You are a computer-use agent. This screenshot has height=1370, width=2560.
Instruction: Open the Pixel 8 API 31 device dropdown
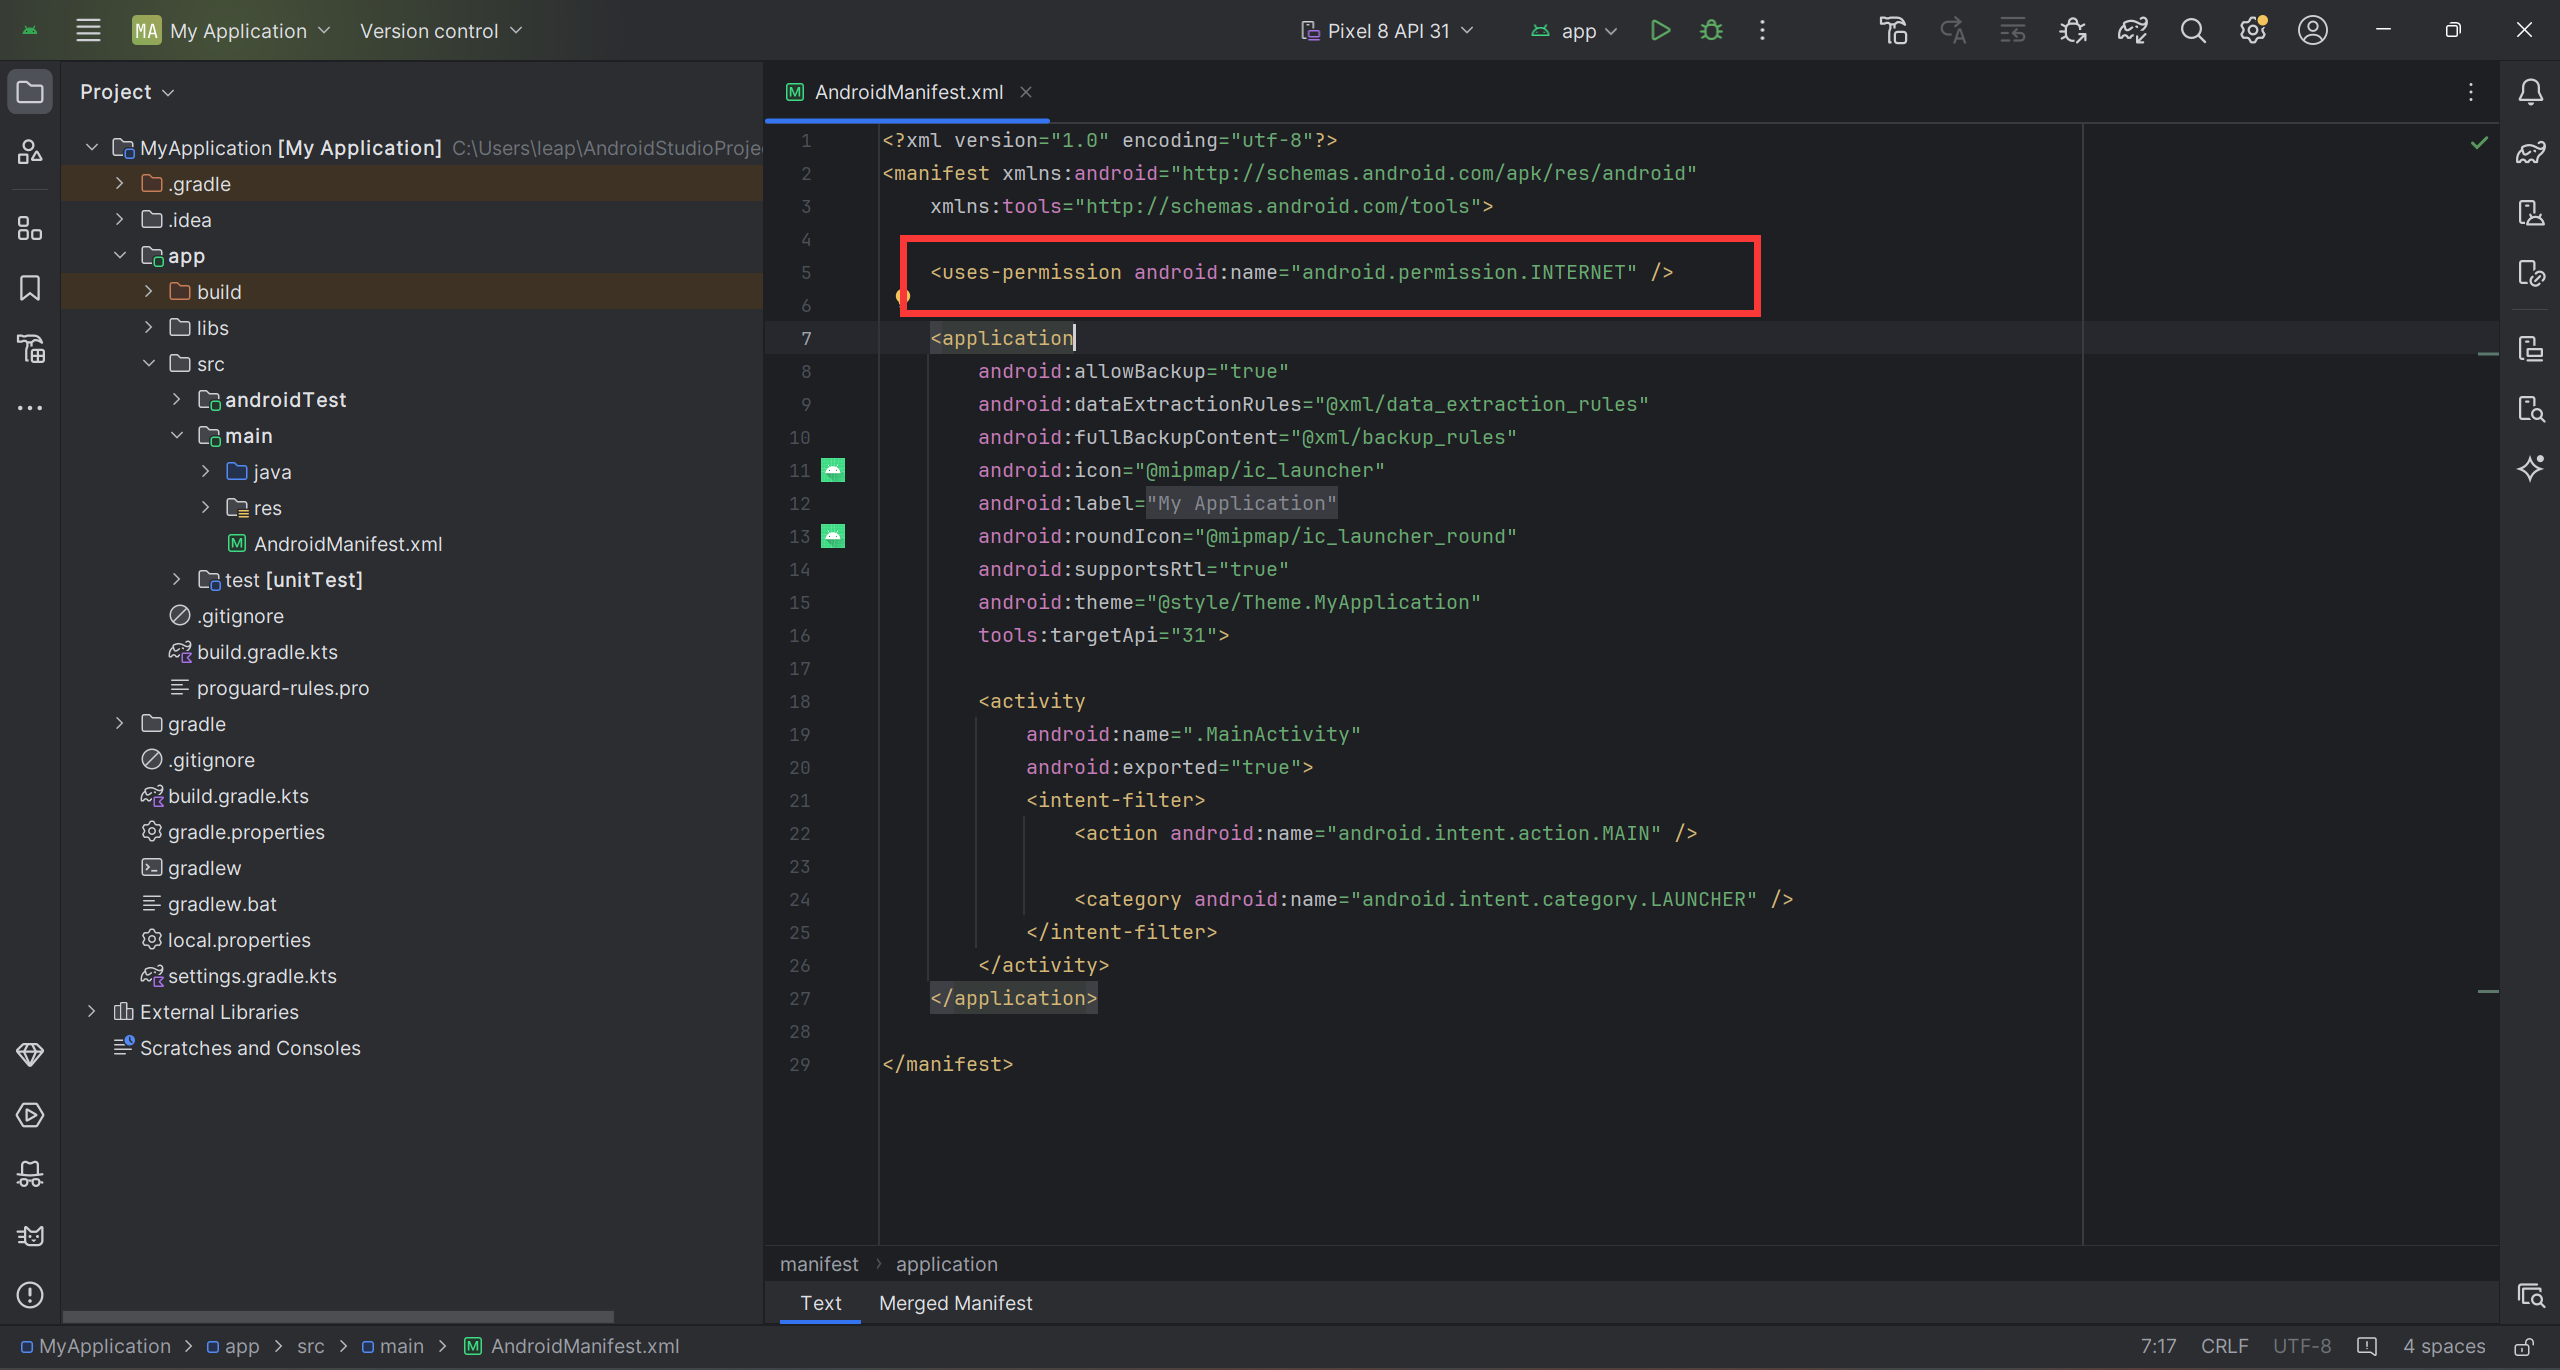(x=1387, y=31)
